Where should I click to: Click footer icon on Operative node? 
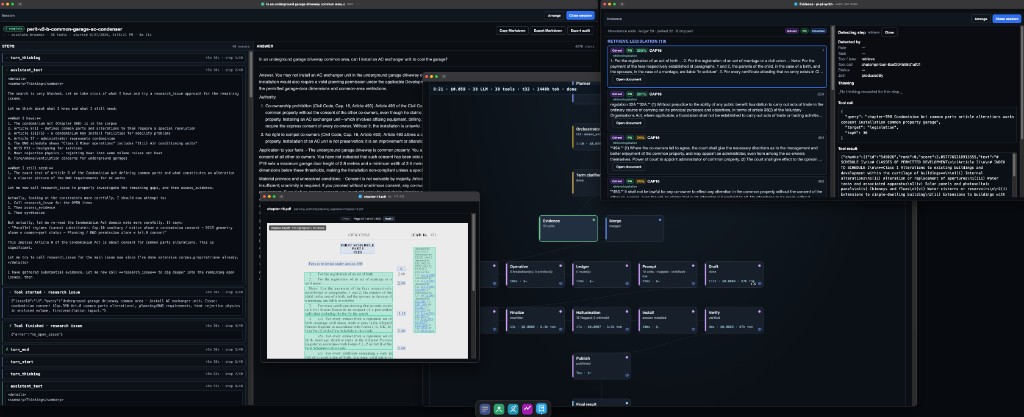tap(560, 283)
